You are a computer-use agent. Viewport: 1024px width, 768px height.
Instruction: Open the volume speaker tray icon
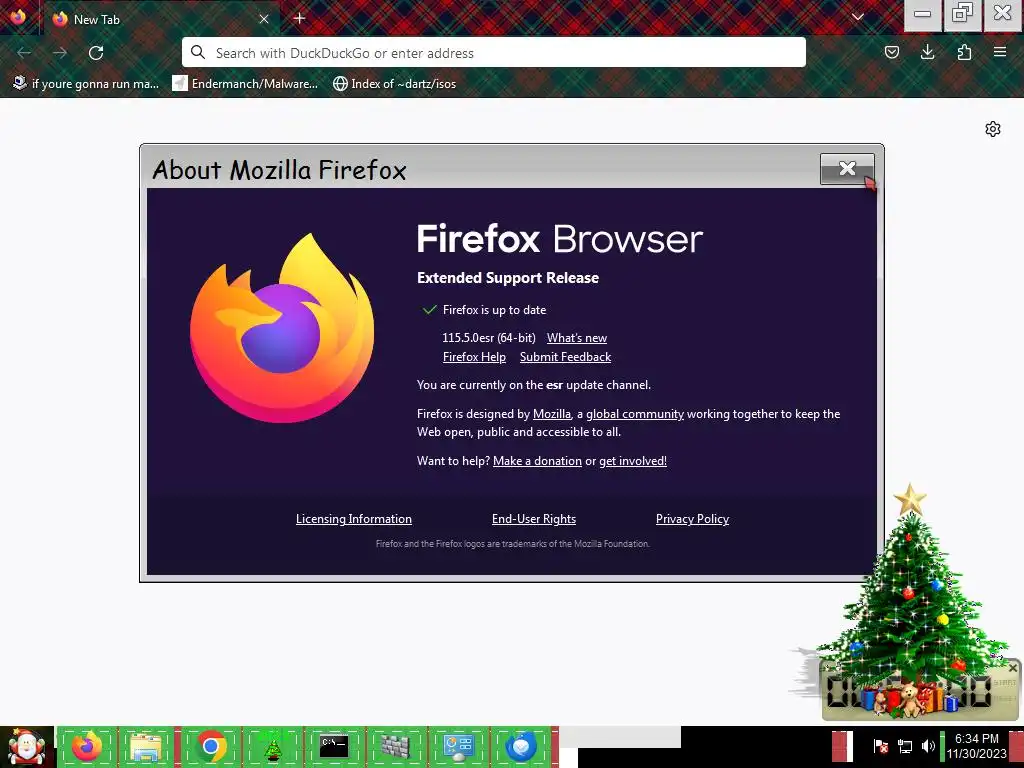[928, 746]
